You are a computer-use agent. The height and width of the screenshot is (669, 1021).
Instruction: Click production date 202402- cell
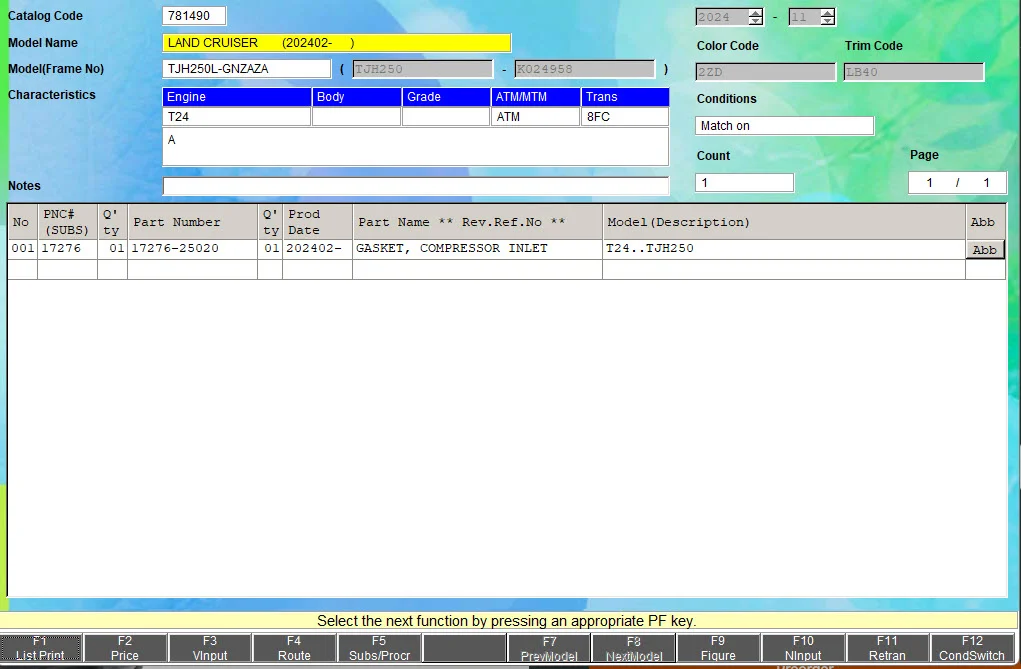pyautogui.click(x=317, y=249)
